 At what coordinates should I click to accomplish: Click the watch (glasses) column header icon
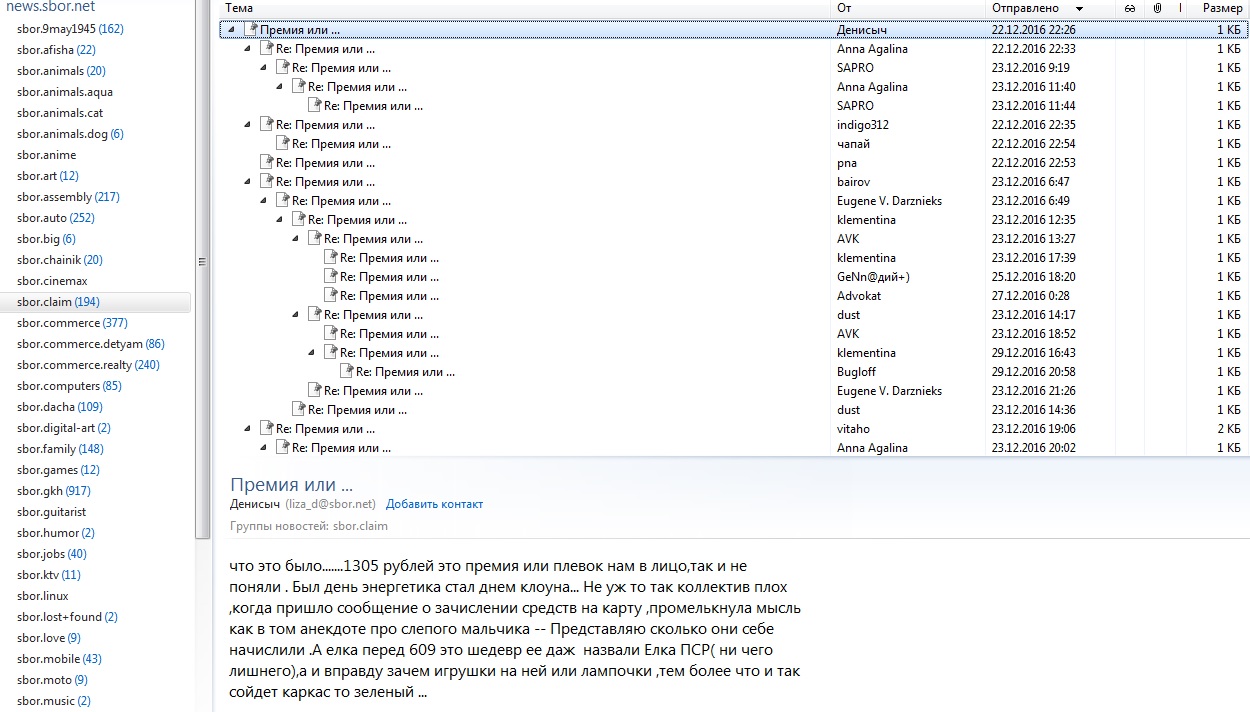[1129, 8]
